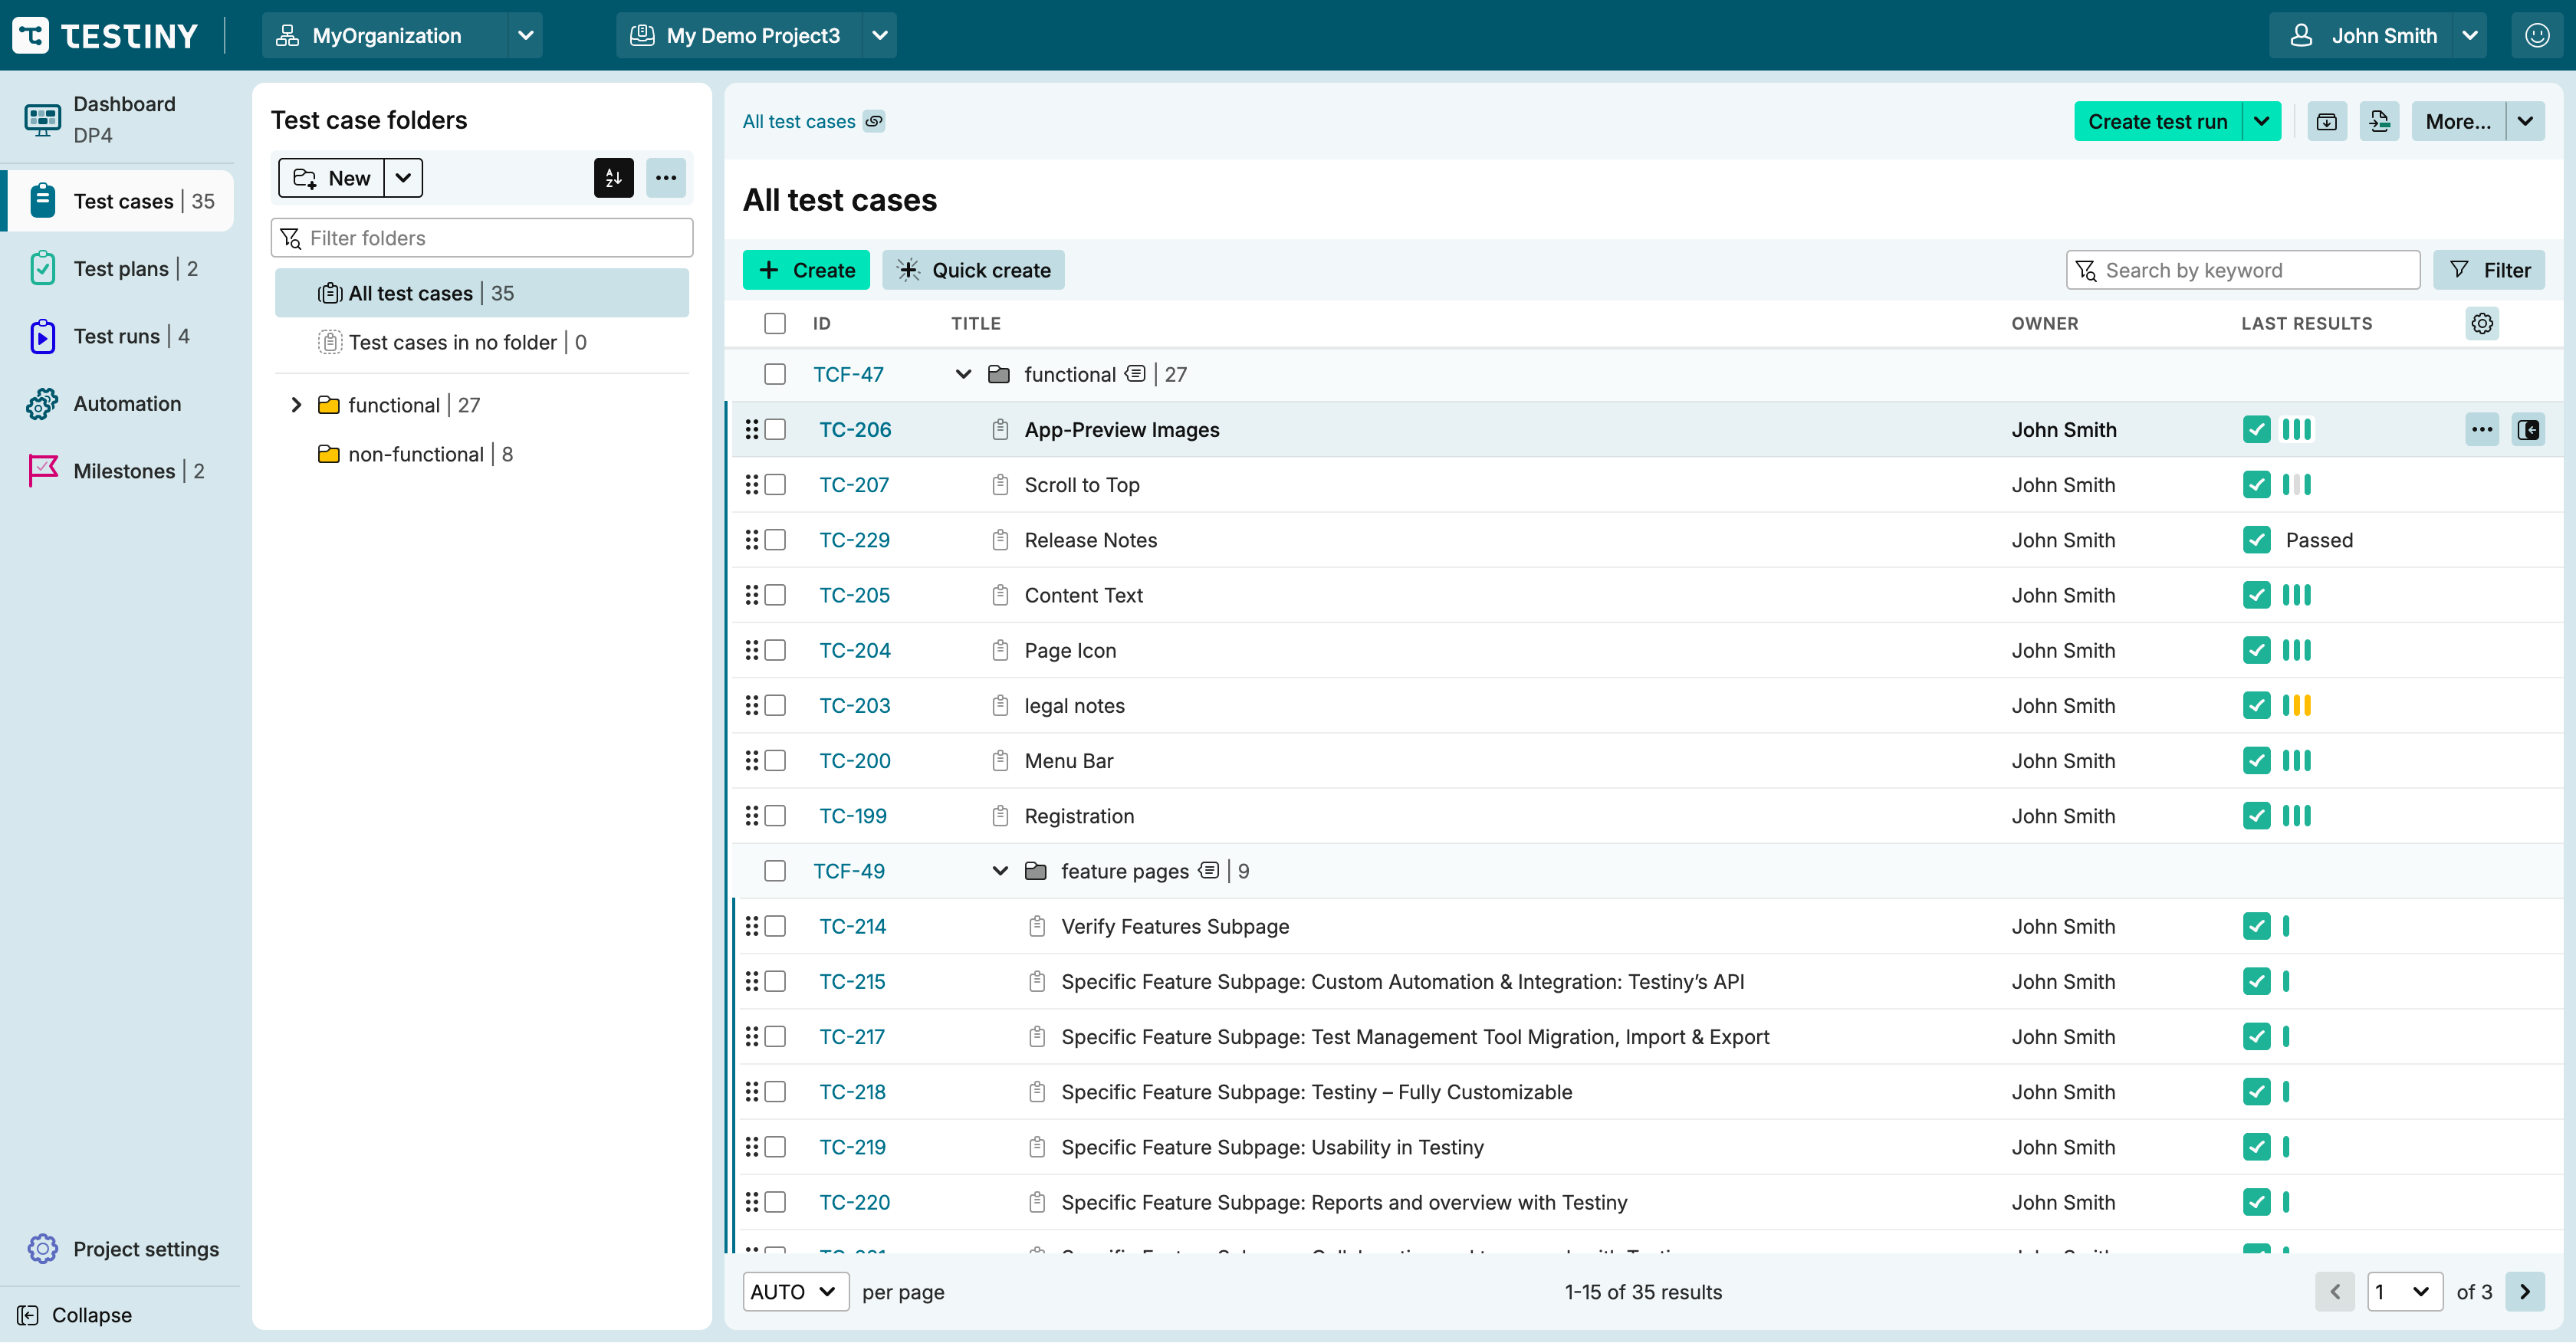The image size is (2576, 1343).
Task: Open the per page AUTO dropdown
Action: point(795,1291)
